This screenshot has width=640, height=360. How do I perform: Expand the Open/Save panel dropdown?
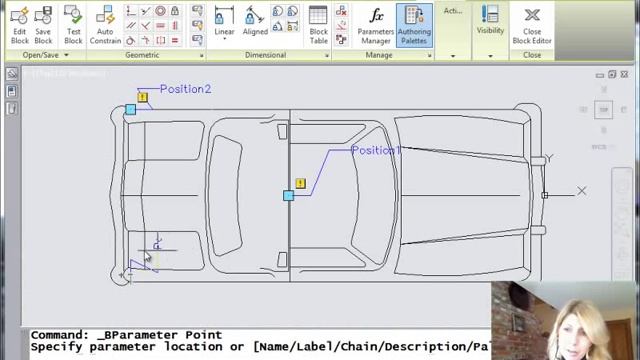(x=67, y=55)
